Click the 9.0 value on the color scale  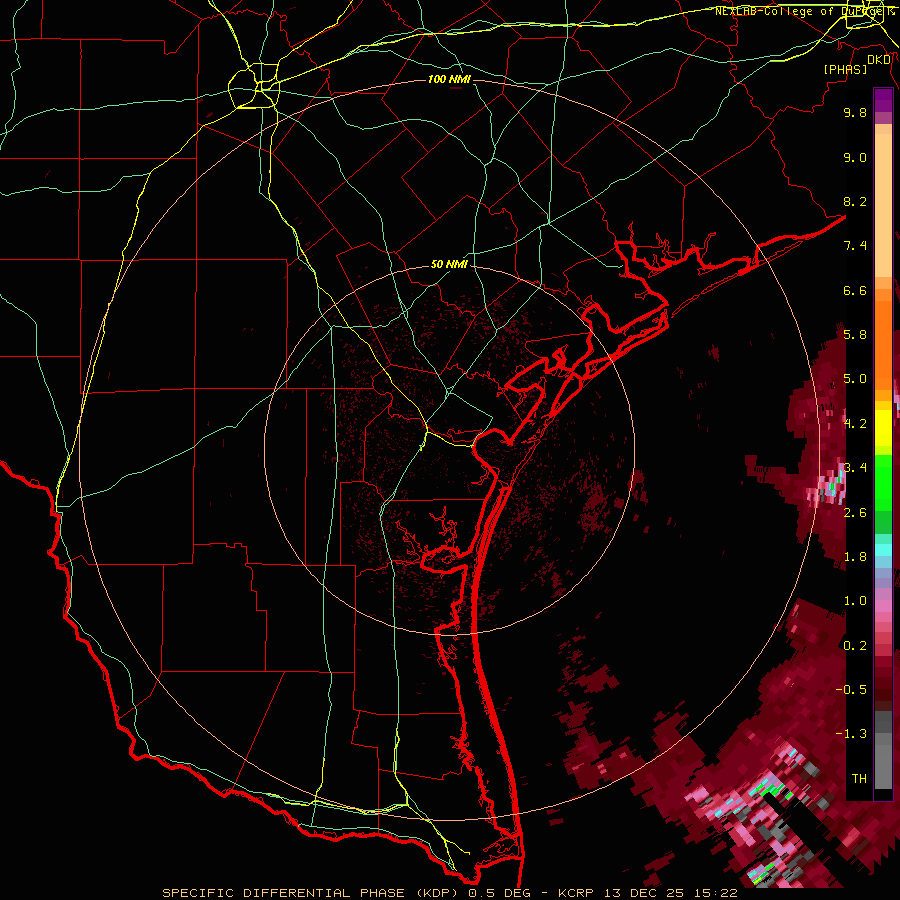[855, 157]
